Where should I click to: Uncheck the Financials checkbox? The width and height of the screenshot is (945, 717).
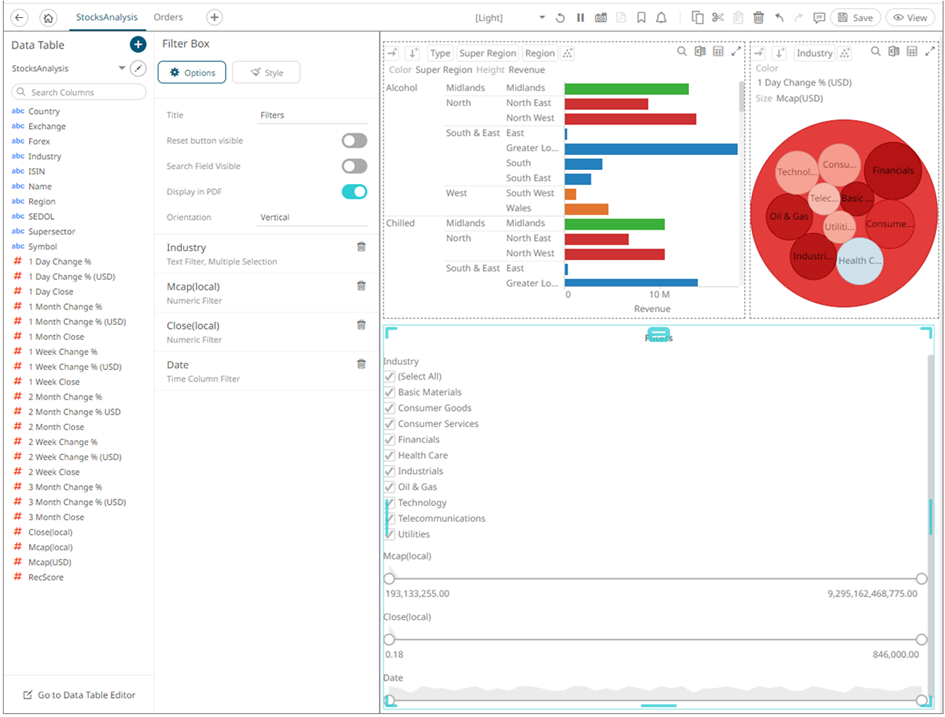point(390,440)
